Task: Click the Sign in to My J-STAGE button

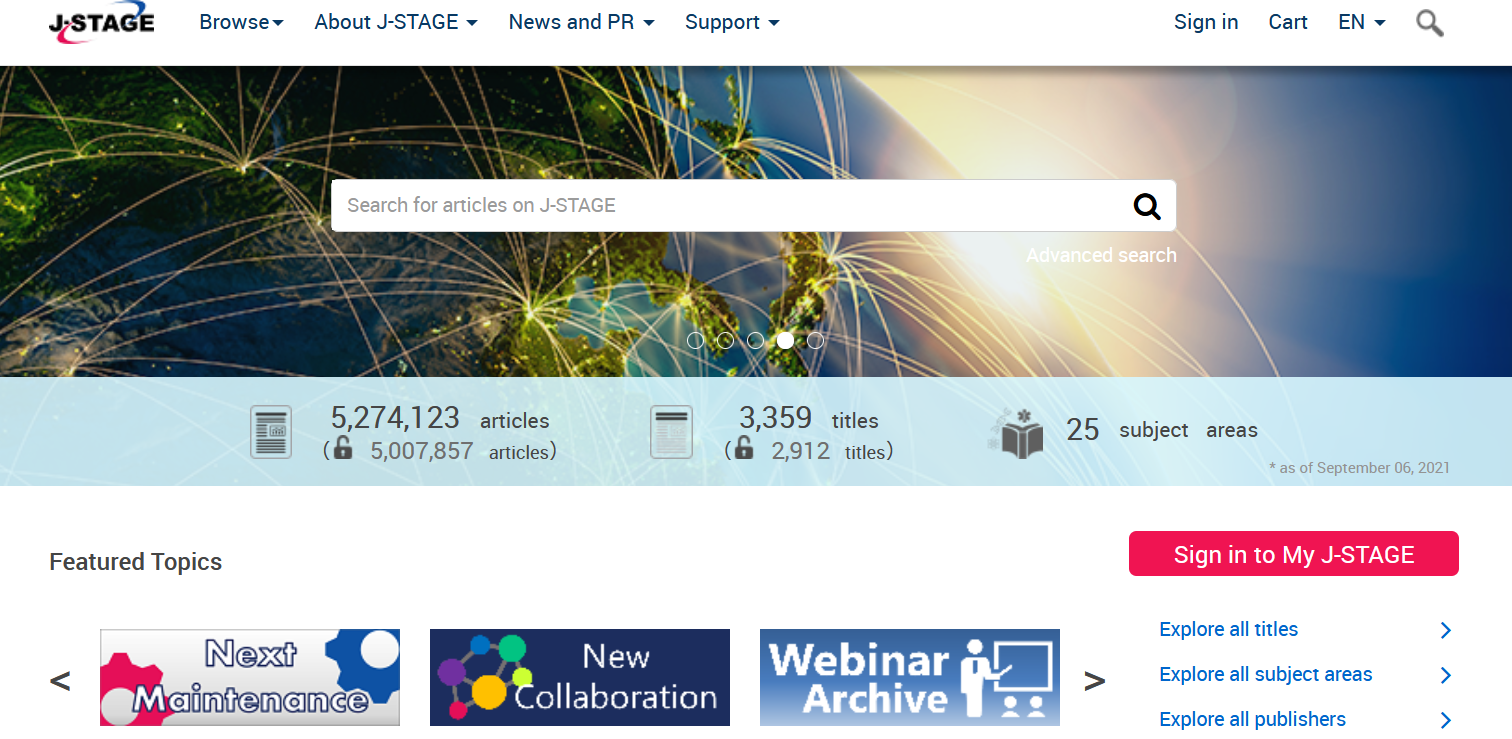Action: pos(1294,554)
